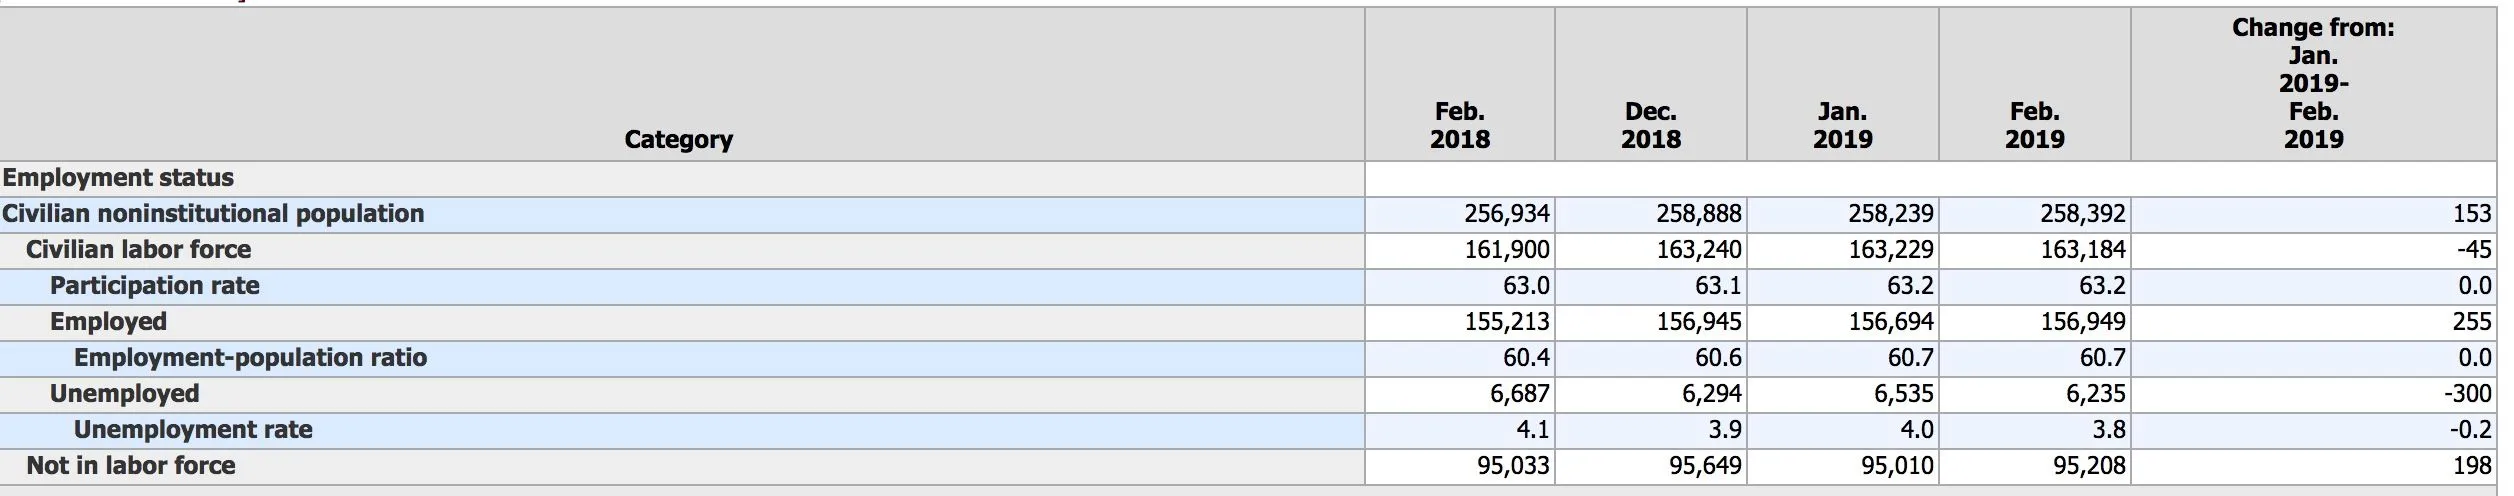Click the 163,240 labor force cell
The width and height of the screenshot is (2514, 496).
click(1698, 250)
